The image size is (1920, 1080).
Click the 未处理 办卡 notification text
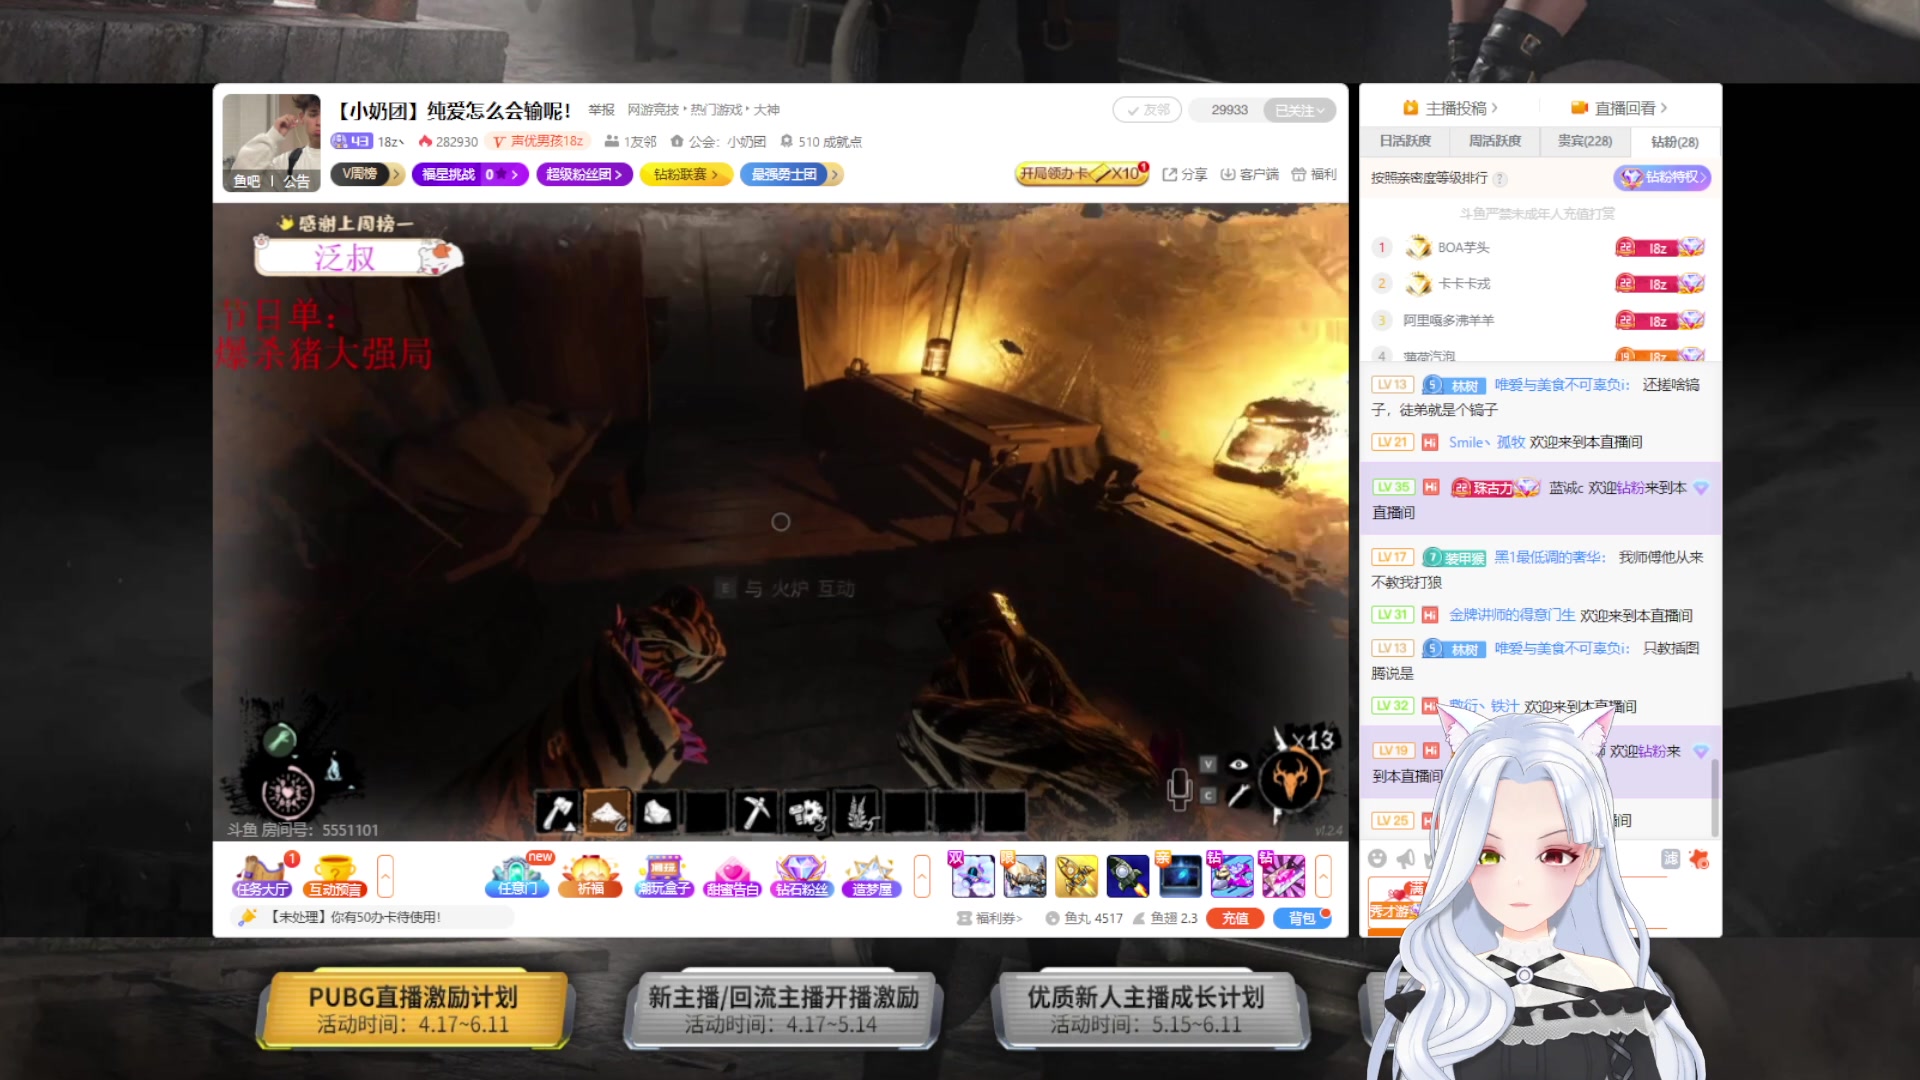point(355,917)
